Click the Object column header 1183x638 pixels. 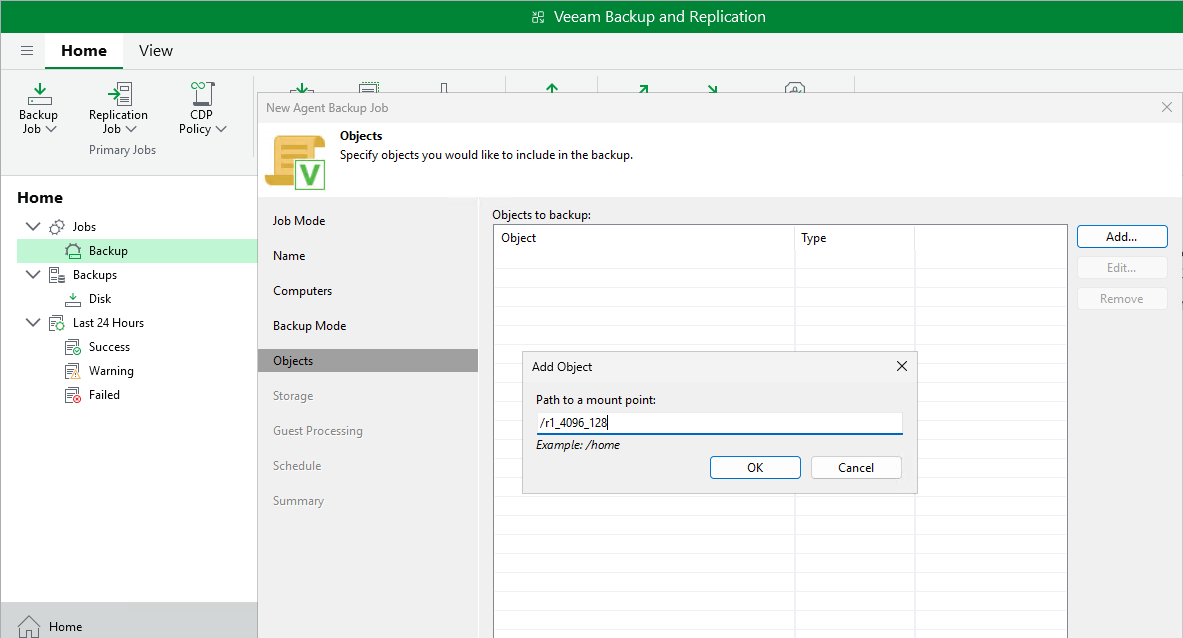(644, 238)
